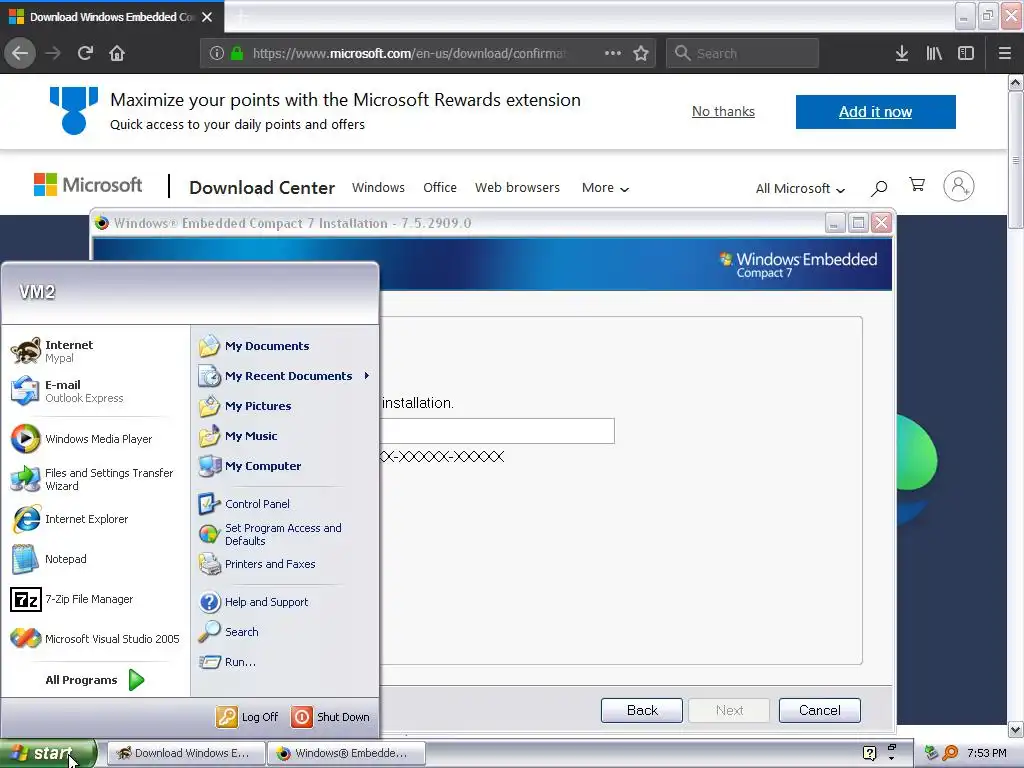This screenshot has height=768, width=1024.
Task: Click the page scrollbar down arrow
Action: pyautogui.click(x=1016, y=729)
